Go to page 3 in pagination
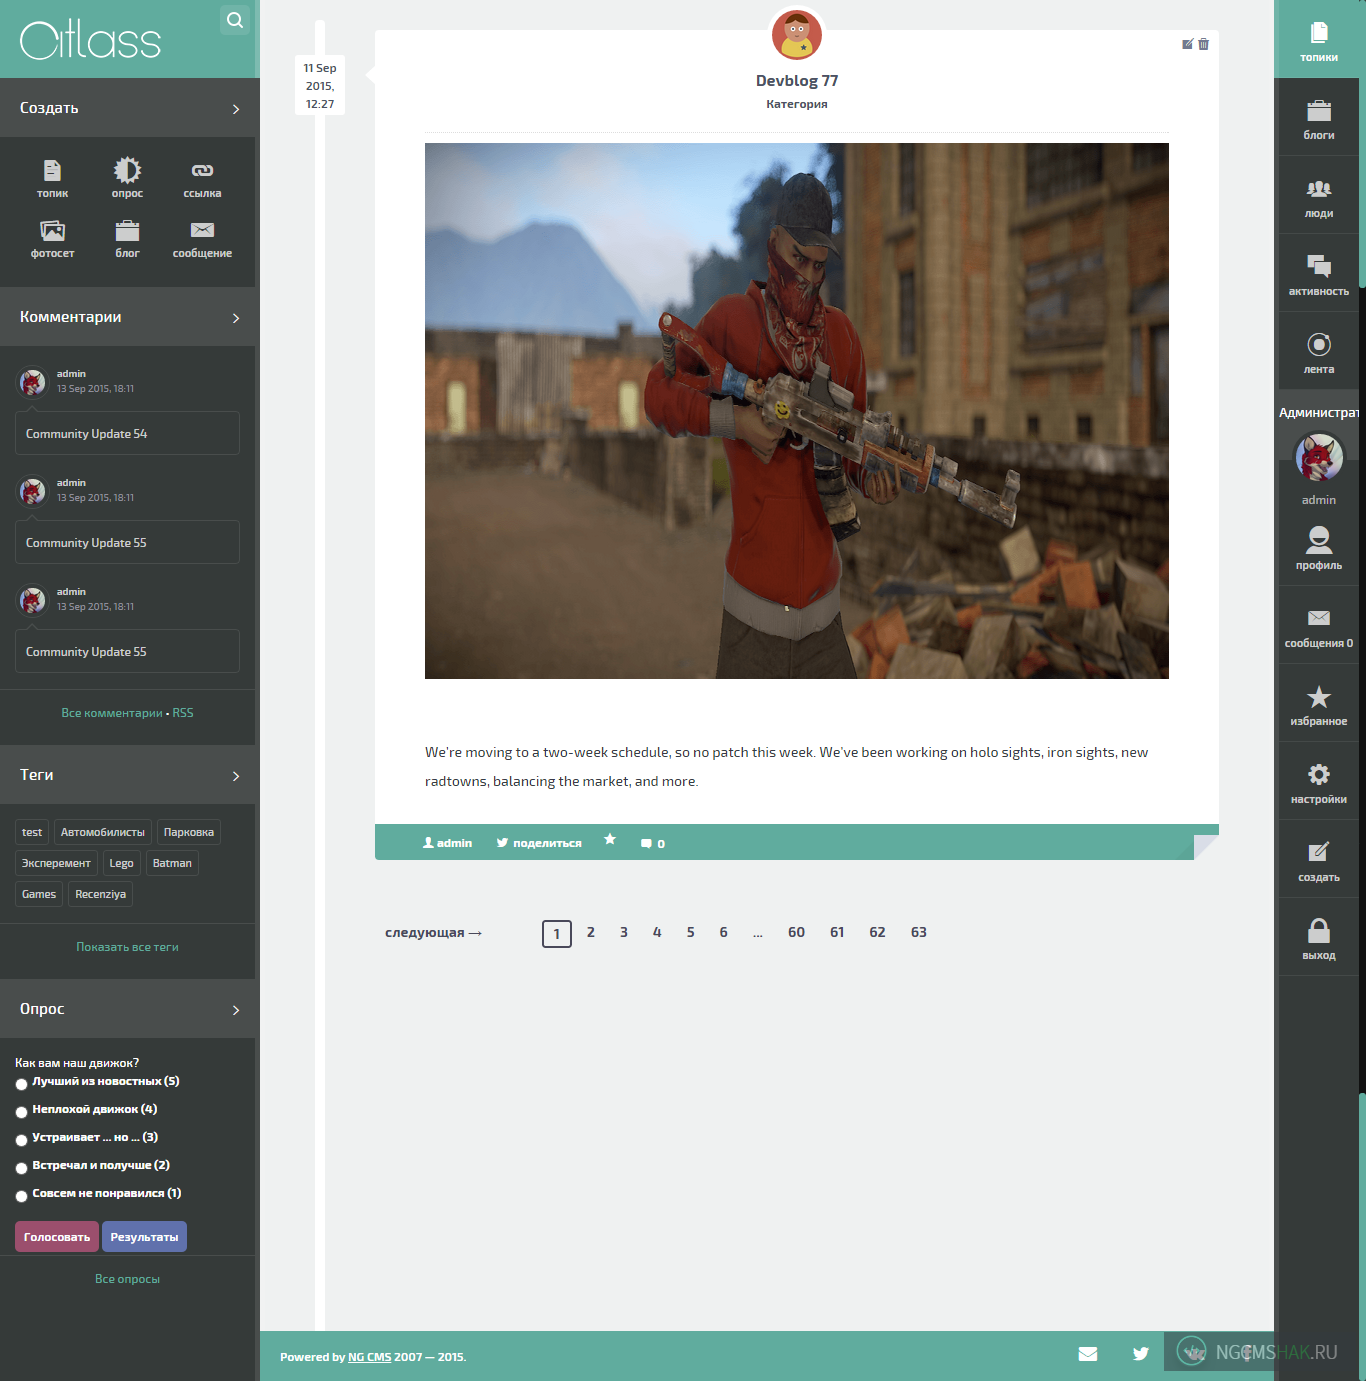Viewport: 1366px width, 1381px height. pos(624,932)
